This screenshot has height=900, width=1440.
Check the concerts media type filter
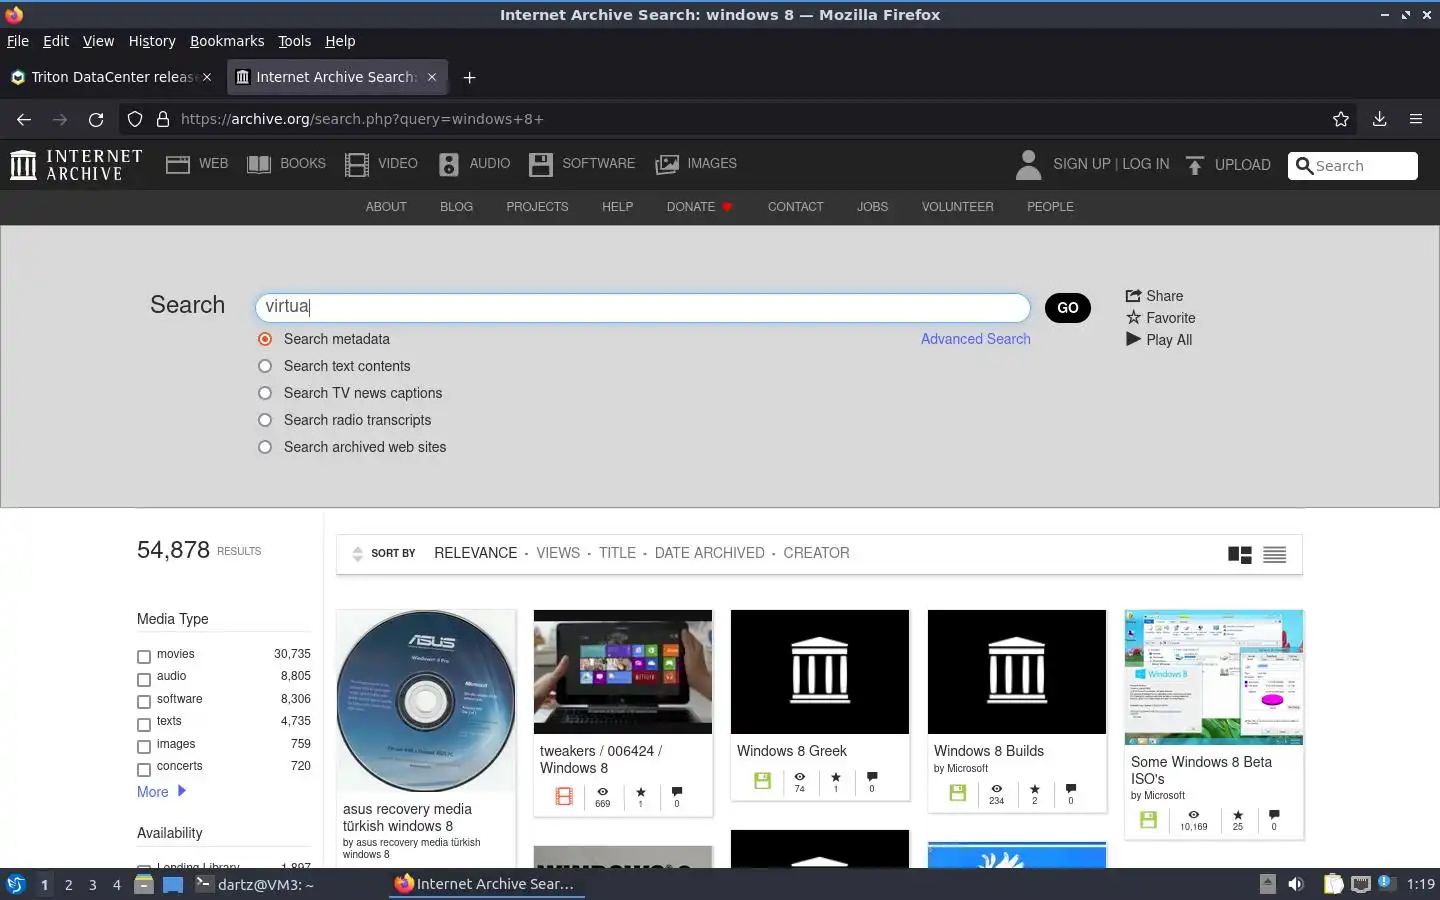click(144, 769)
